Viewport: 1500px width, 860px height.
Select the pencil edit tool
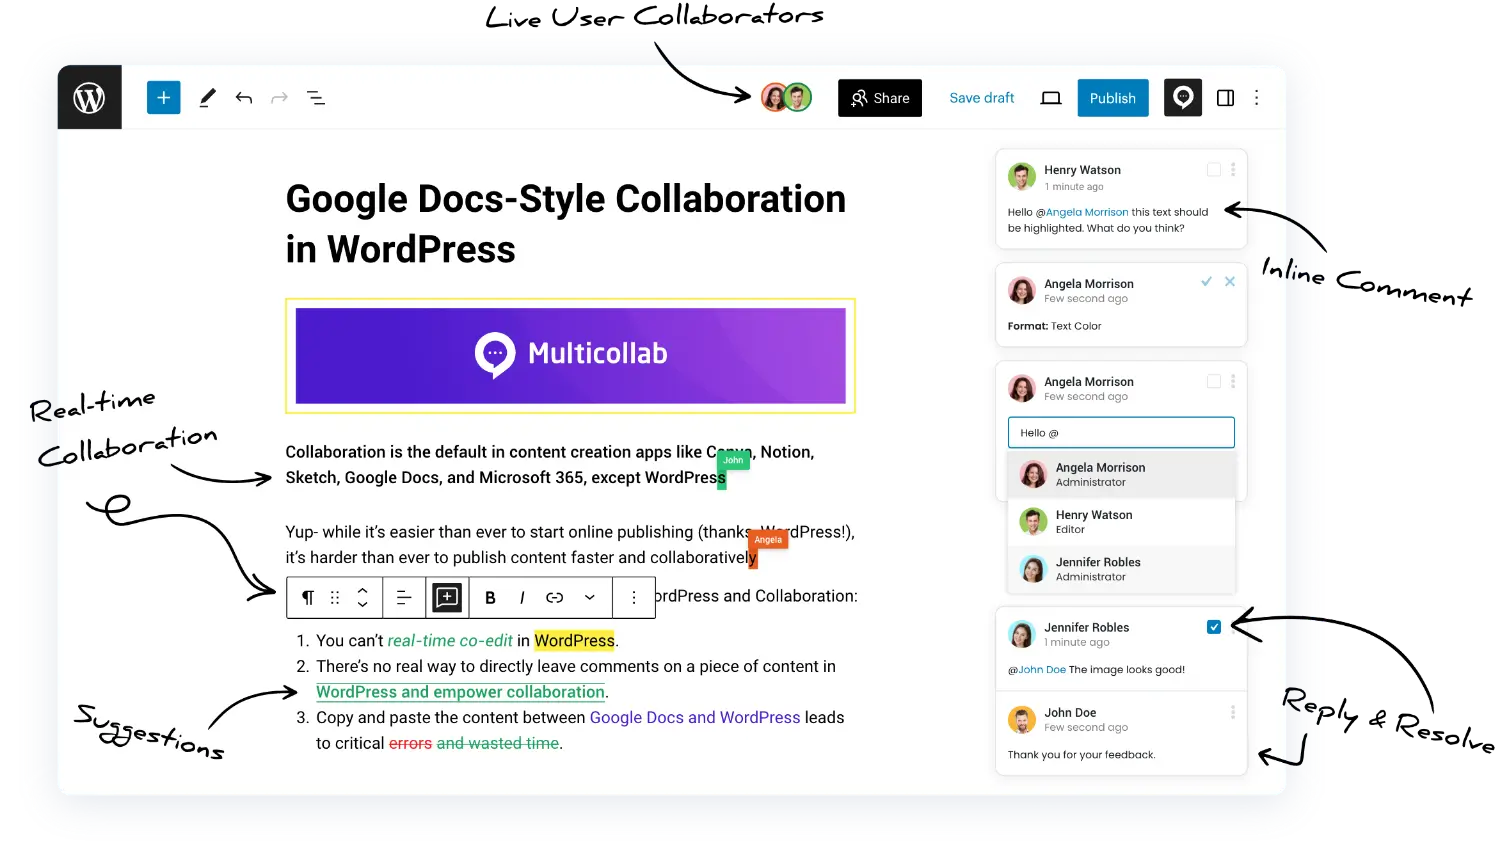[x=207, y=98]
